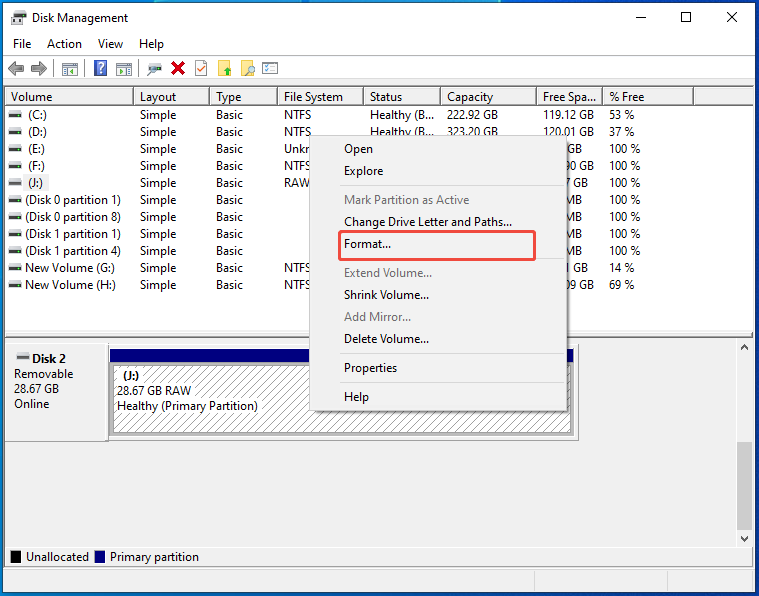Click the Forward arrow toolbar icon
The height and width of the screenshot is (596, 759).
tap(39, 68)
